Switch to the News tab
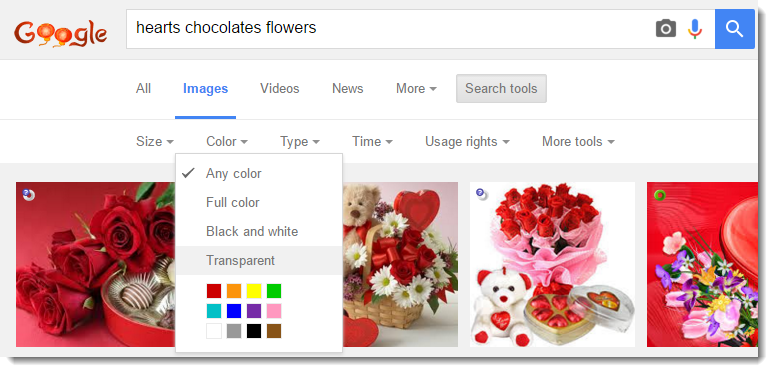The height and width of the screenshot is (372, 773). point(348,89)
